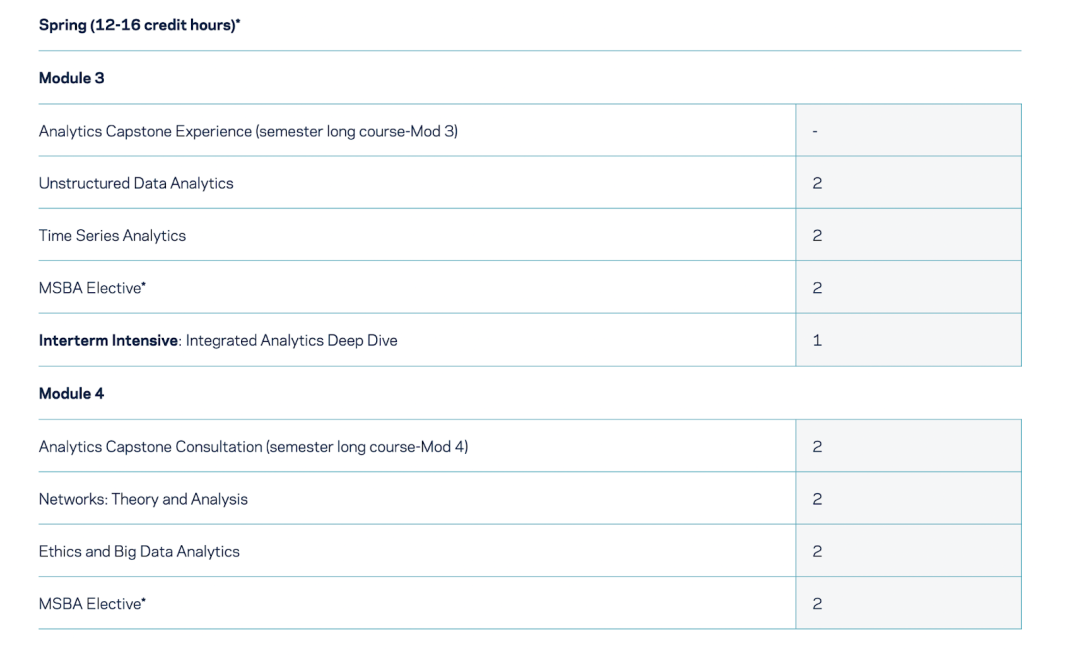The image size is (1080, 659).
Task: Select the credit value for Networks: Theory and Analysis
Action: pos(817,499)
